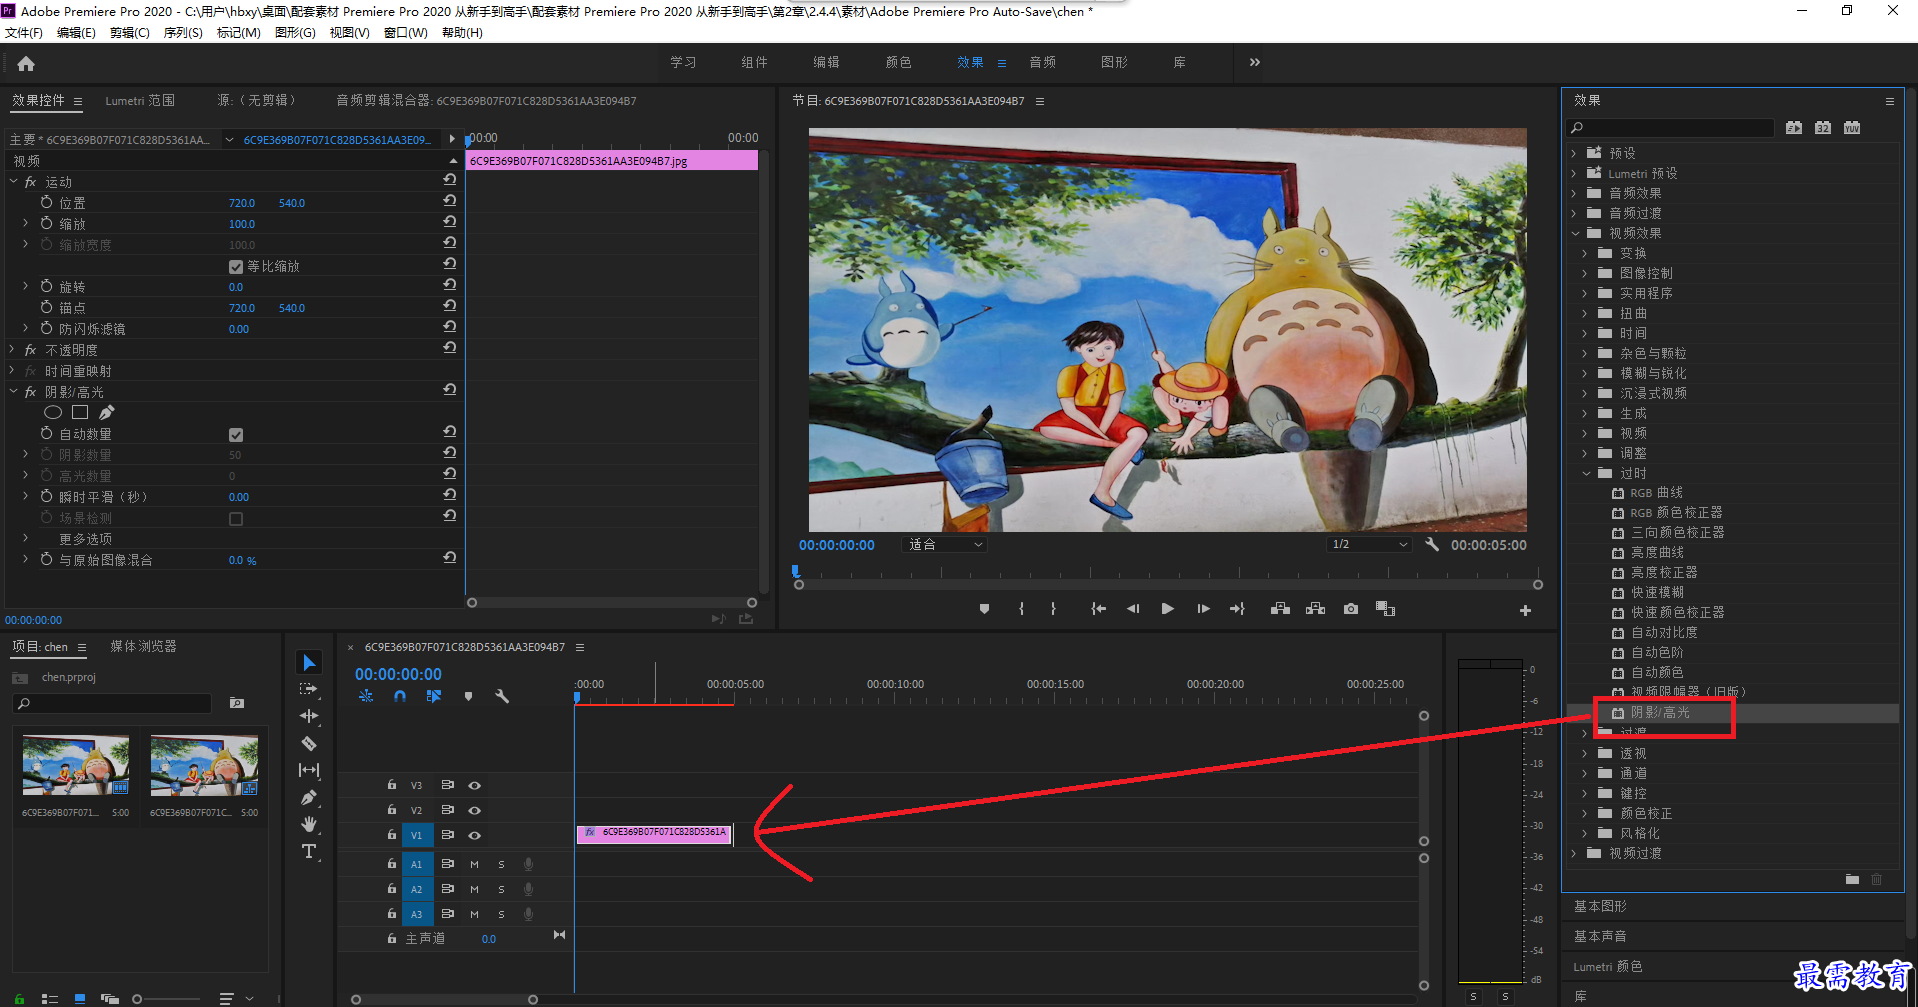
Task: Show more workspaces overflow arrow
Action: [1254, 62]
